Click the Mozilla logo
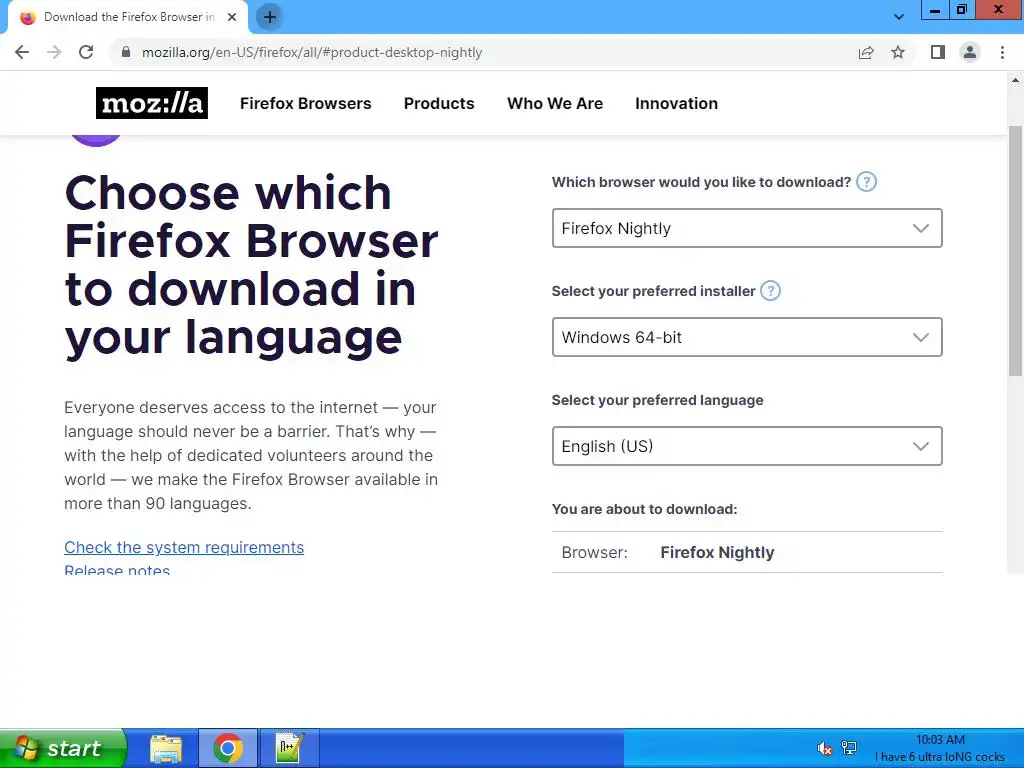The width and height of the screenshot is (1024, 768). pos(152,103)
